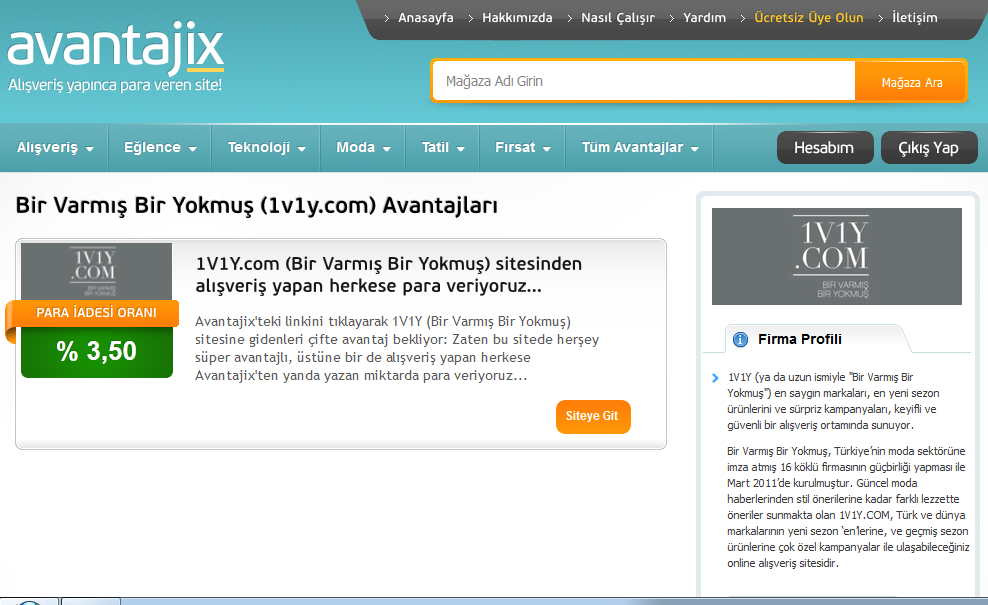Open the Hakkımızda page
This screenshot has width=988, height=605.
click(x=517, y=18)
